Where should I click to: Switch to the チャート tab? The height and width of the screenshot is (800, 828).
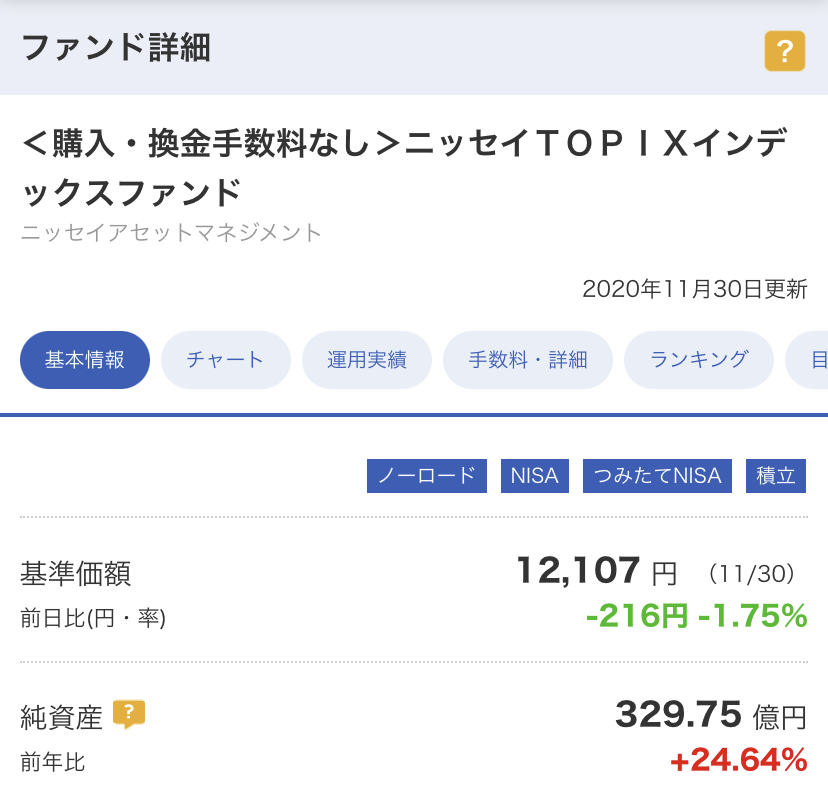225,360
